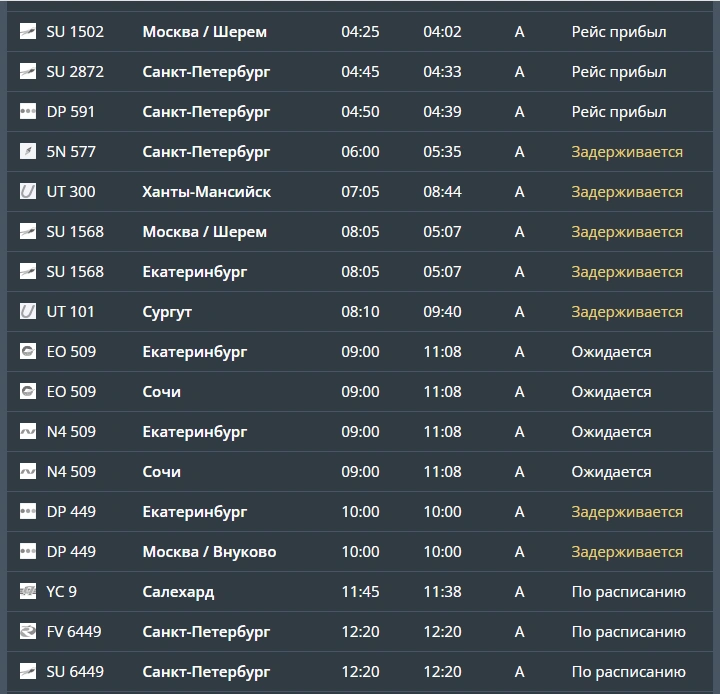Click city Москва / Внуково

[x=209, y=552]
